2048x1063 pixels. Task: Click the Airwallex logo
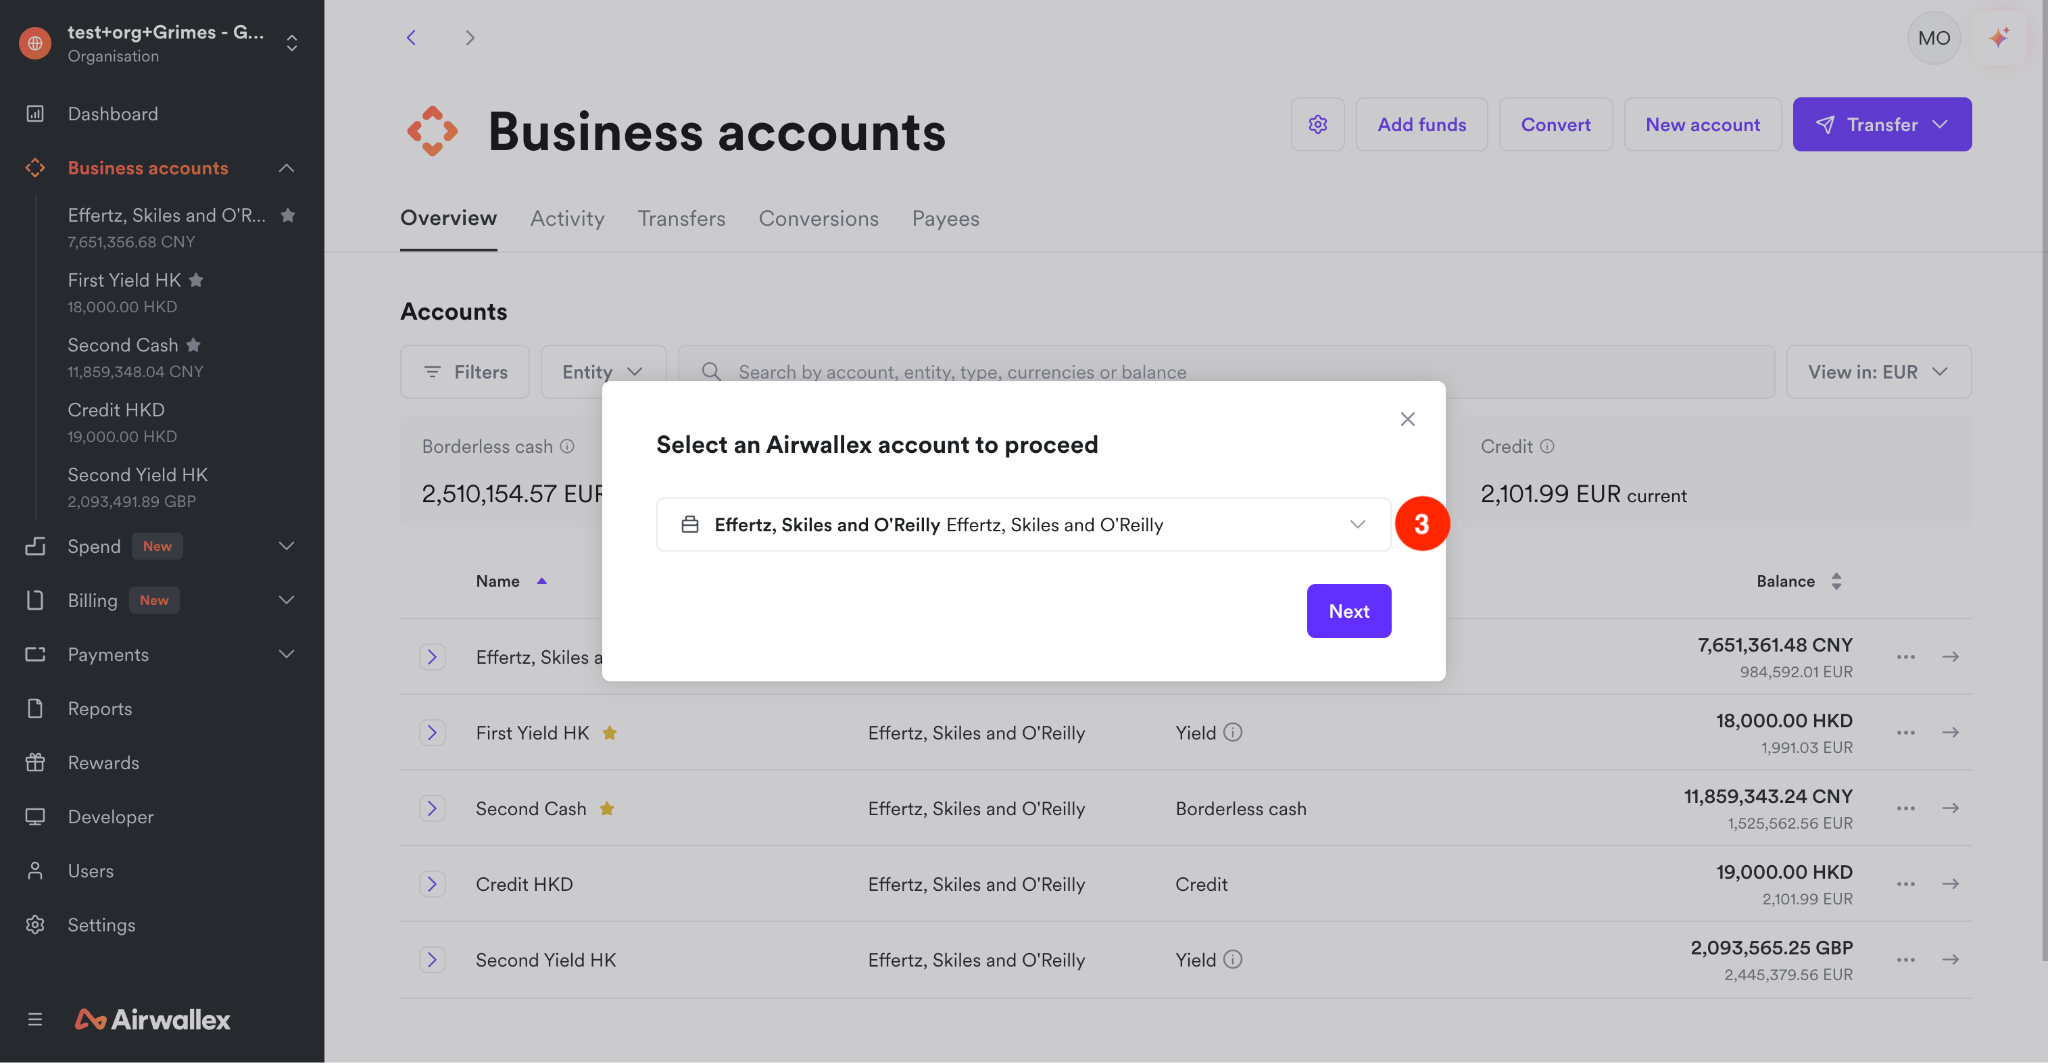pyautogui.click(x=152, y=1019)
